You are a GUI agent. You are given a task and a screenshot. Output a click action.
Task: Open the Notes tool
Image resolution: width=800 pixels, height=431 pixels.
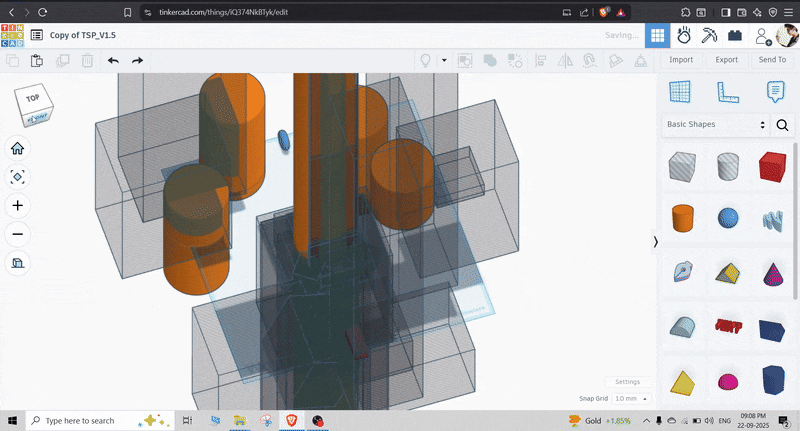coord(774,92)
